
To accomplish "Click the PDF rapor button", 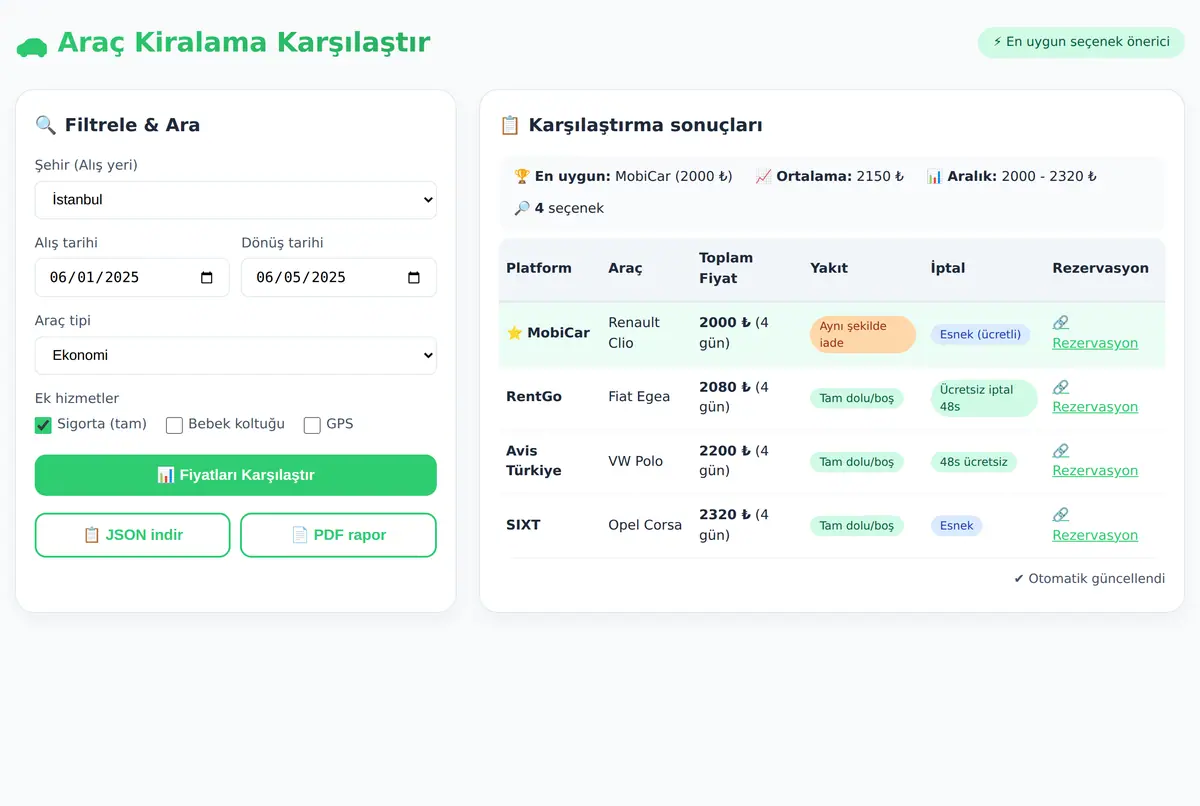I will 338,535.
